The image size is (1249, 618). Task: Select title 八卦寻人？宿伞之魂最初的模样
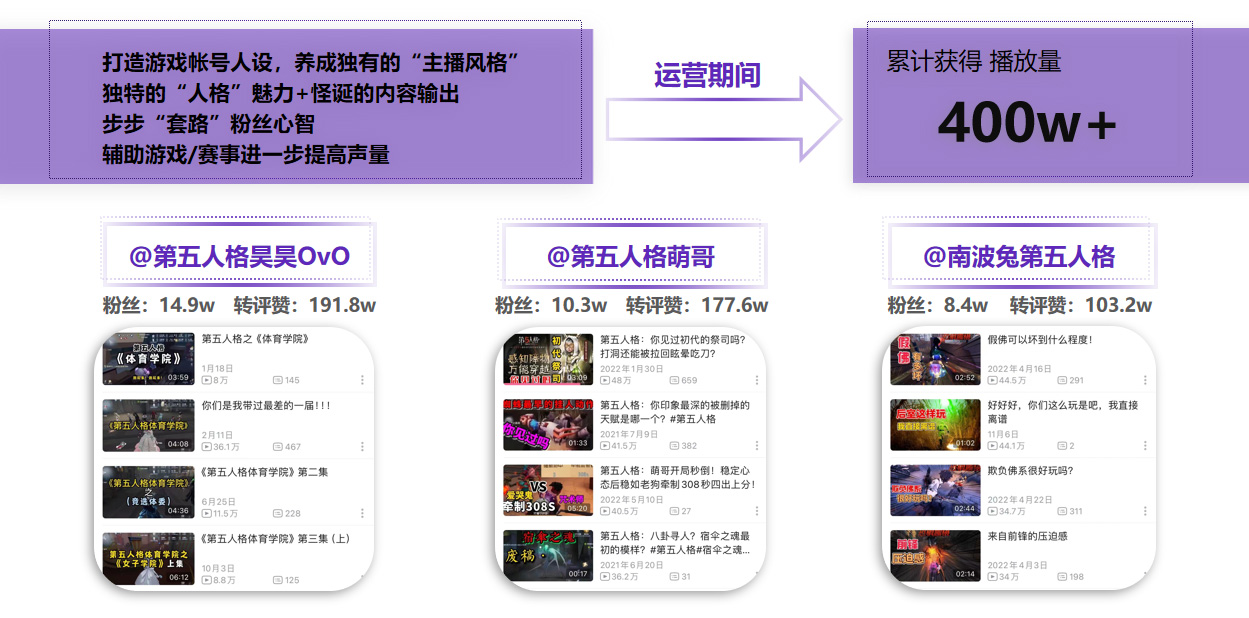pos(675,543)
